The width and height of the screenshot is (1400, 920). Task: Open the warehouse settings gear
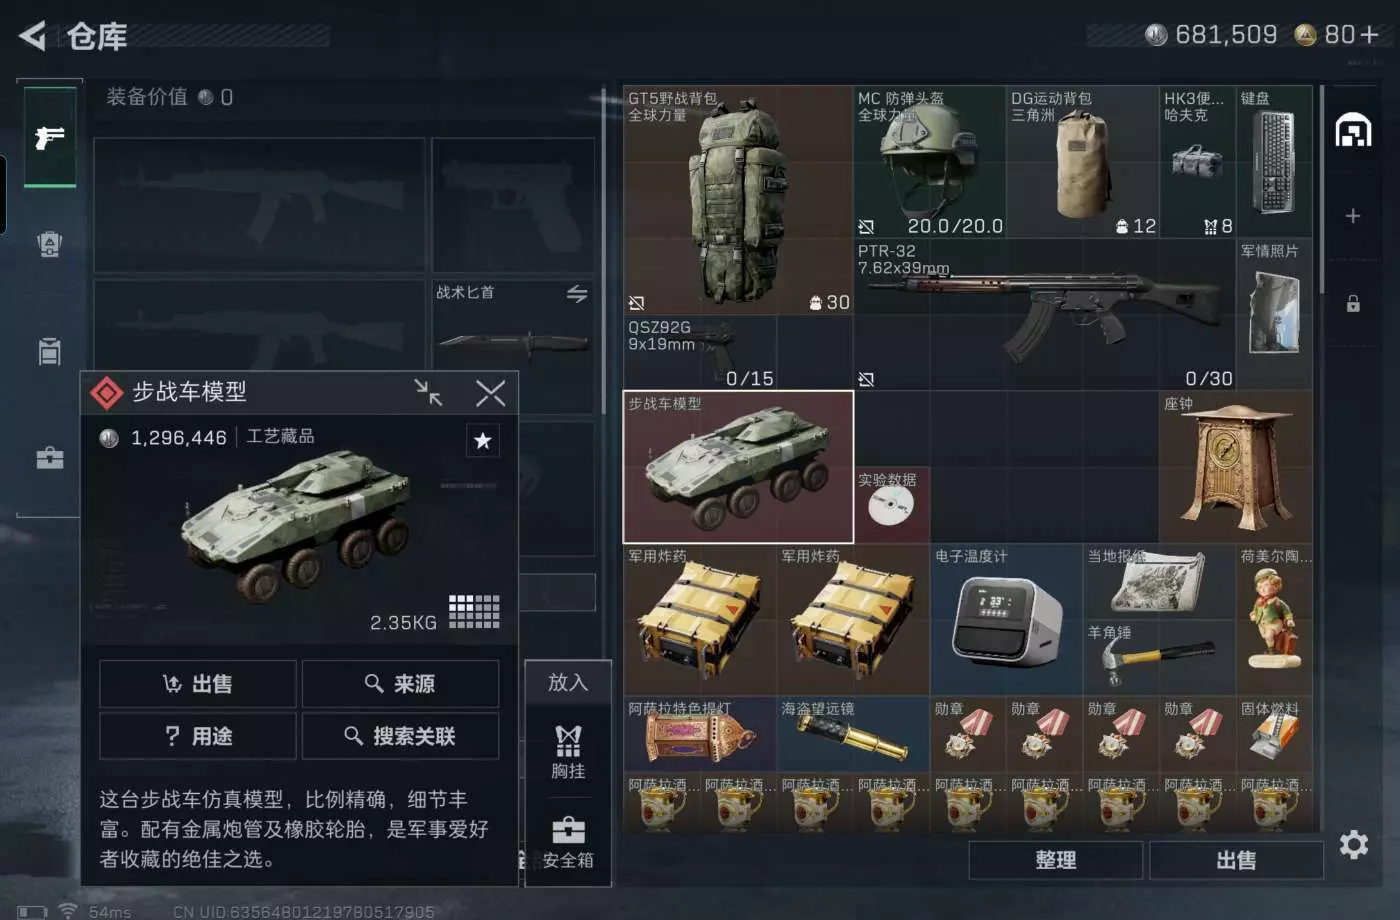coord(1354,845)
